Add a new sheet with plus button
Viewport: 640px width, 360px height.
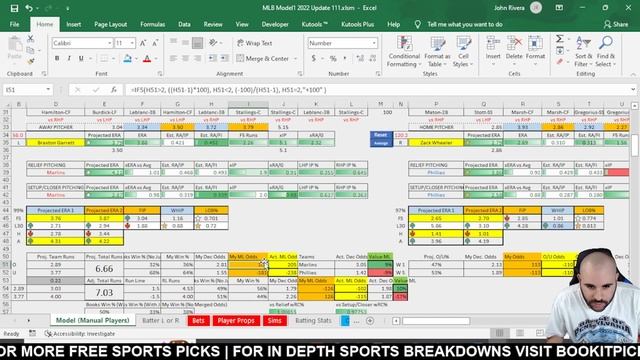370,321
